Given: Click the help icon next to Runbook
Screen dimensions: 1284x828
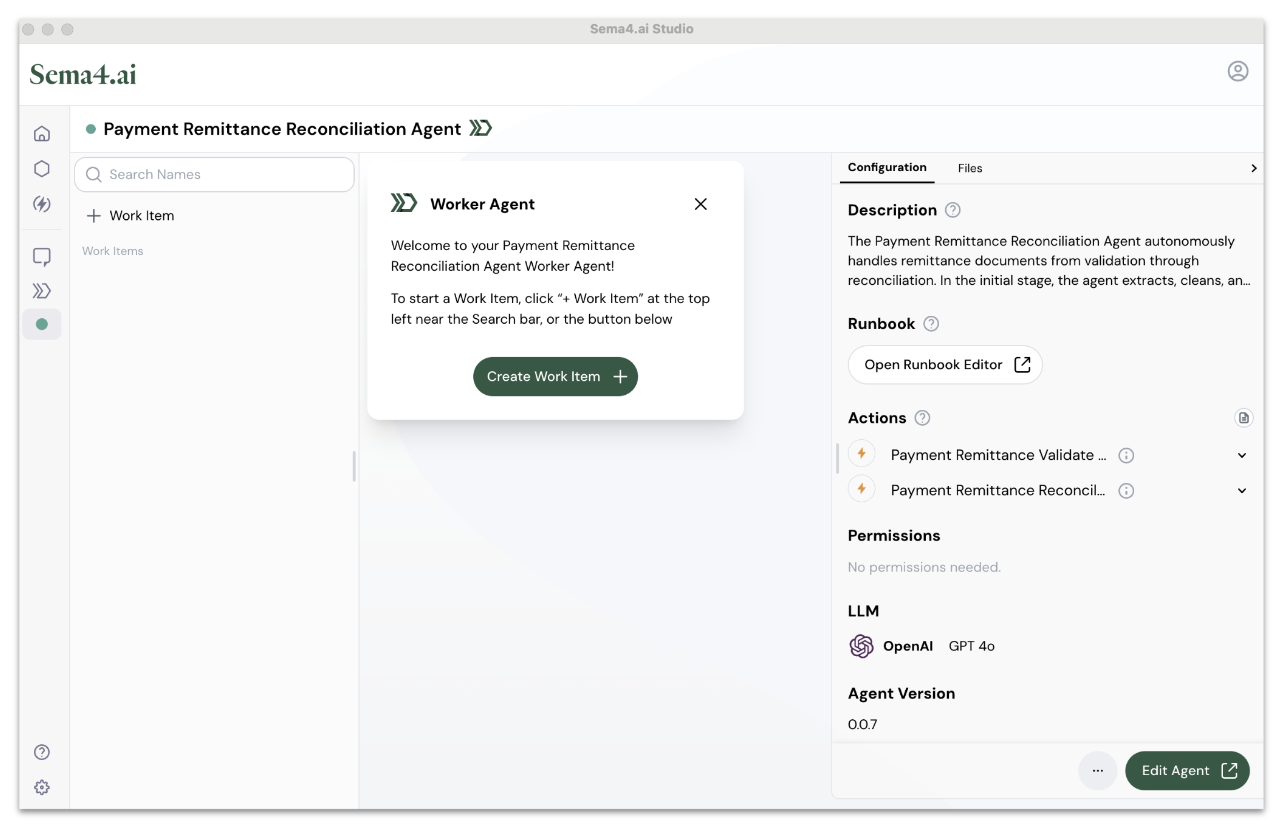Looking at the screenshot, I should [x=931, y=324].
